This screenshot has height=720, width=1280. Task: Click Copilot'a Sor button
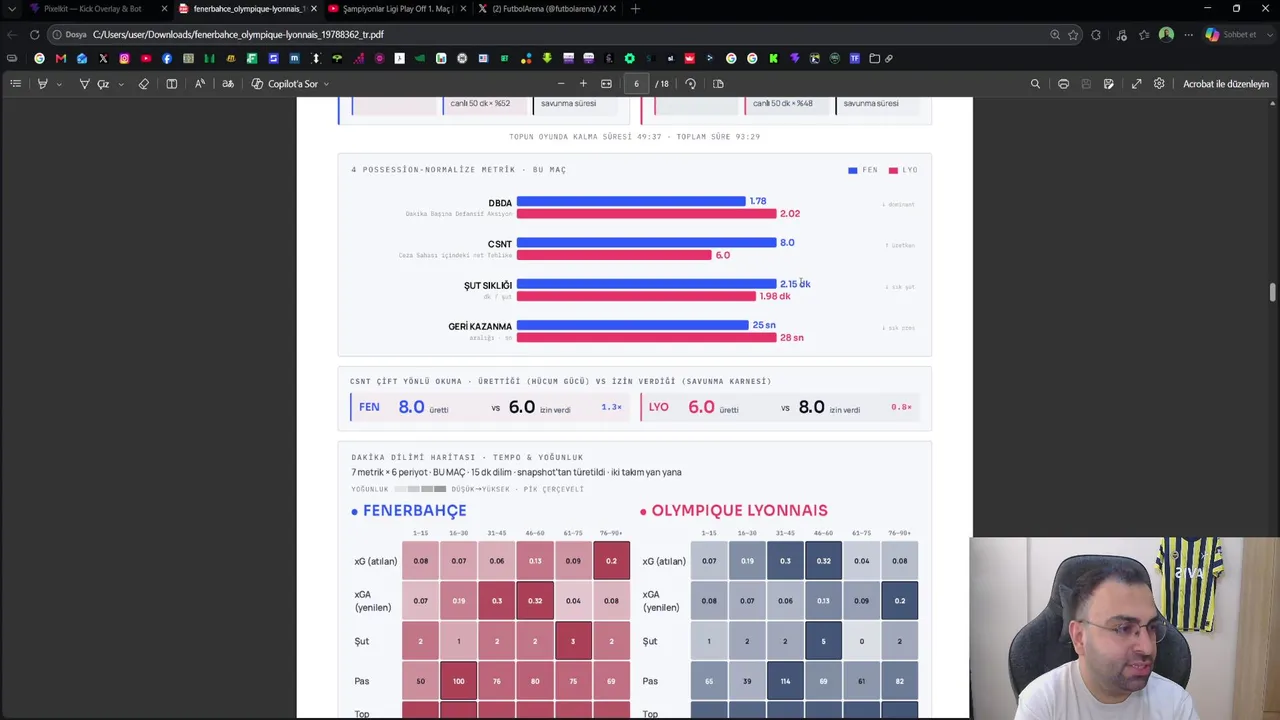[285, 84]
